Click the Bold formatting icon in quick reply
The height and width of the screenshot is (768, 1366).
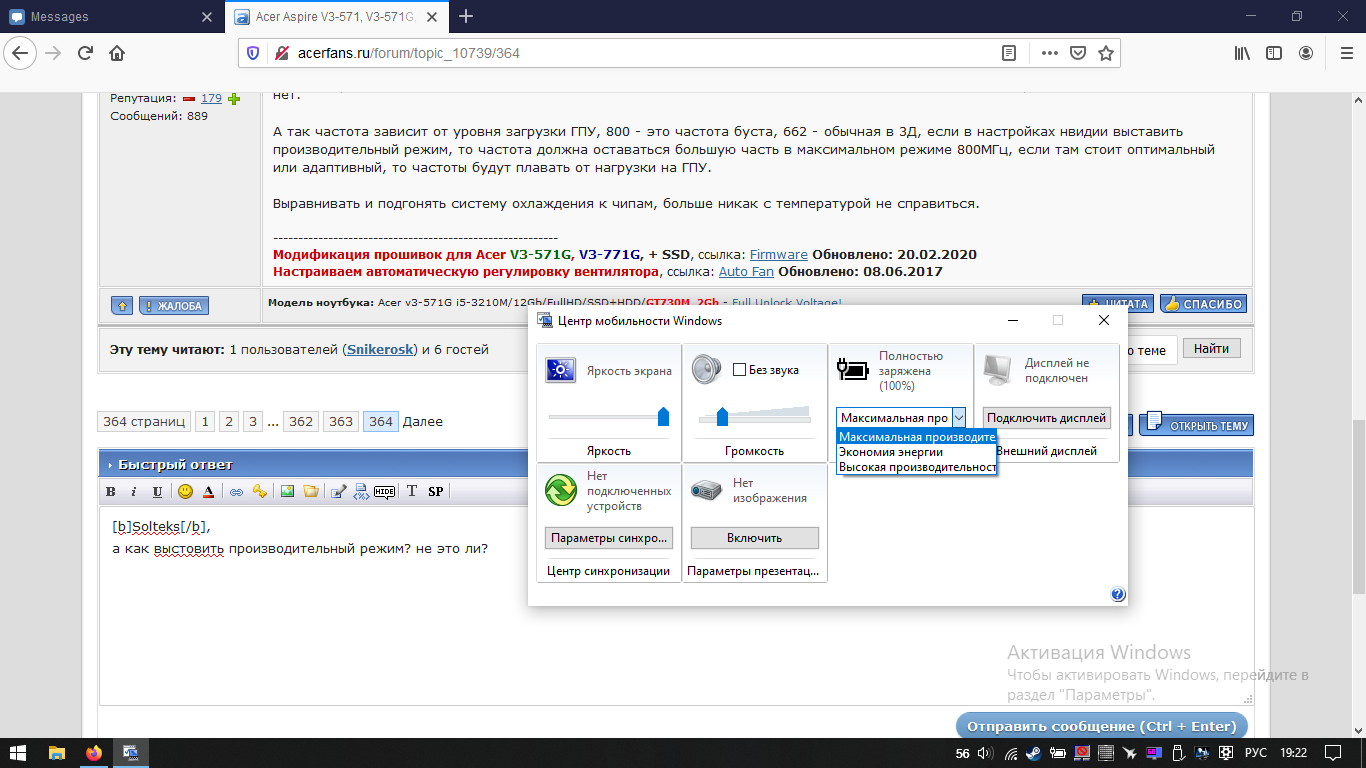111,491
